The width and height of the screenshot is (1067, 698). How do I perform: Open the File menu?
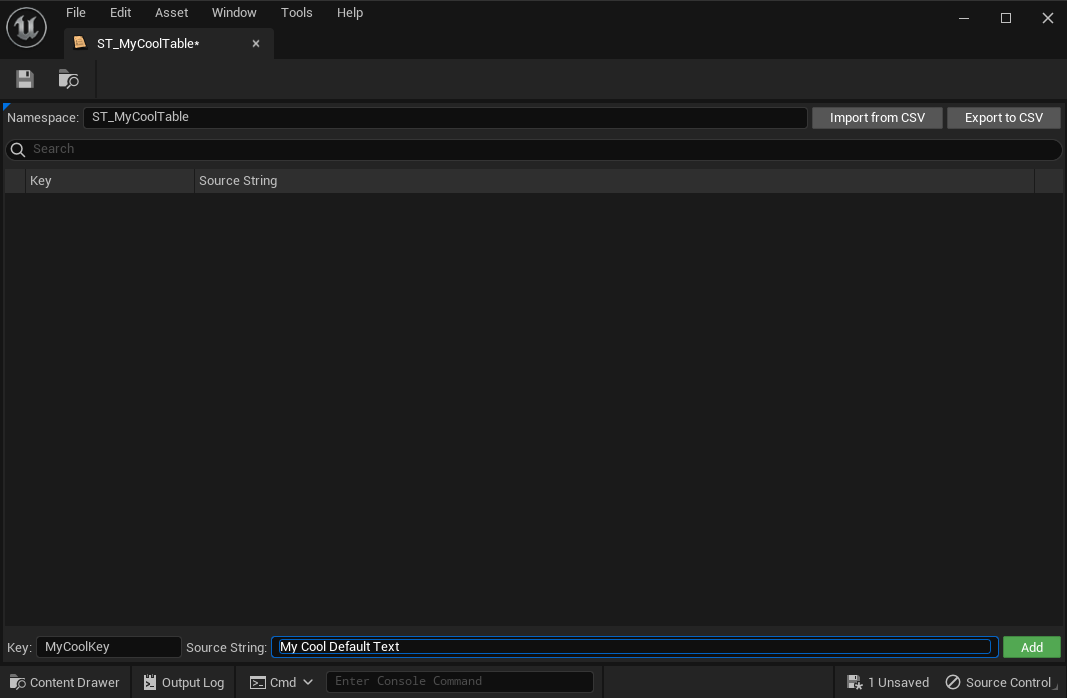[75, 13]
